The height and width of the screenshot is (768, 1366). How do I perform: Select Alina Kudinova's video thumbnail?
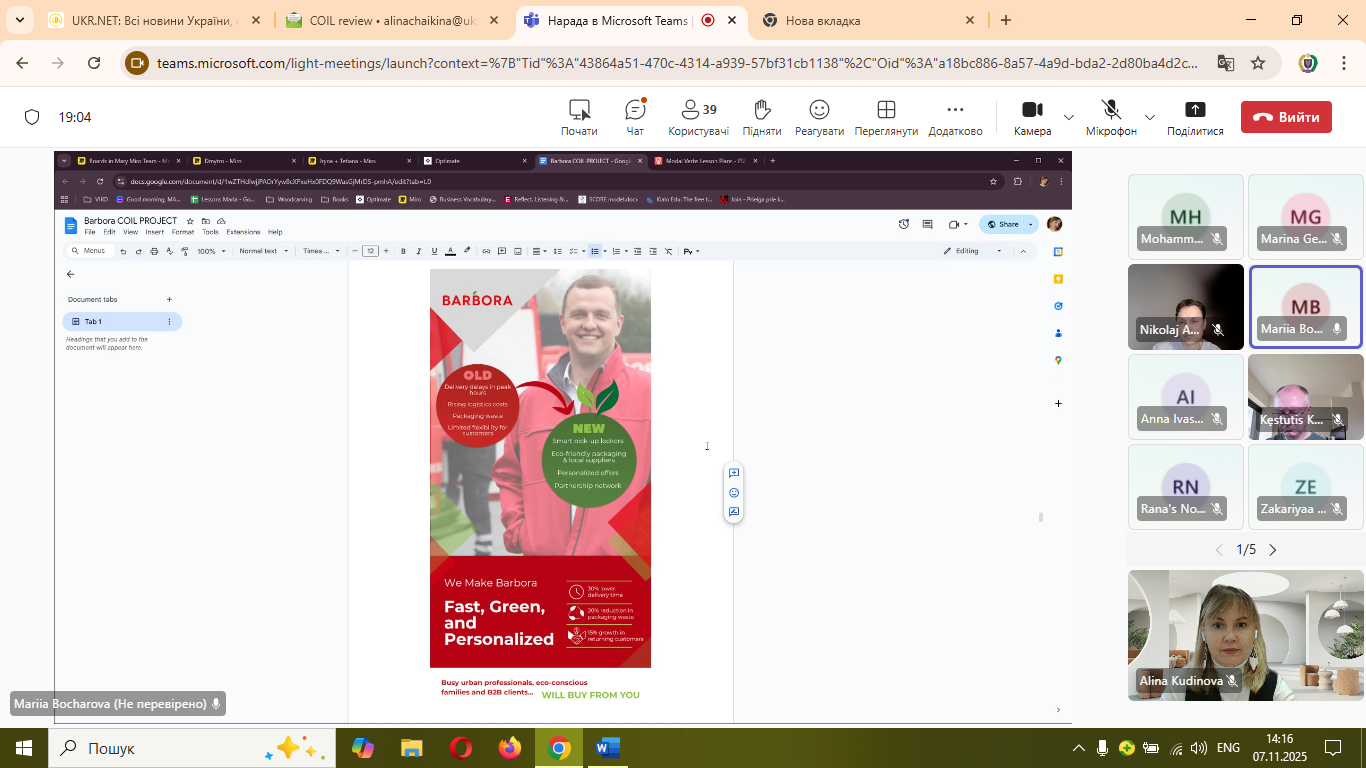1245,634
